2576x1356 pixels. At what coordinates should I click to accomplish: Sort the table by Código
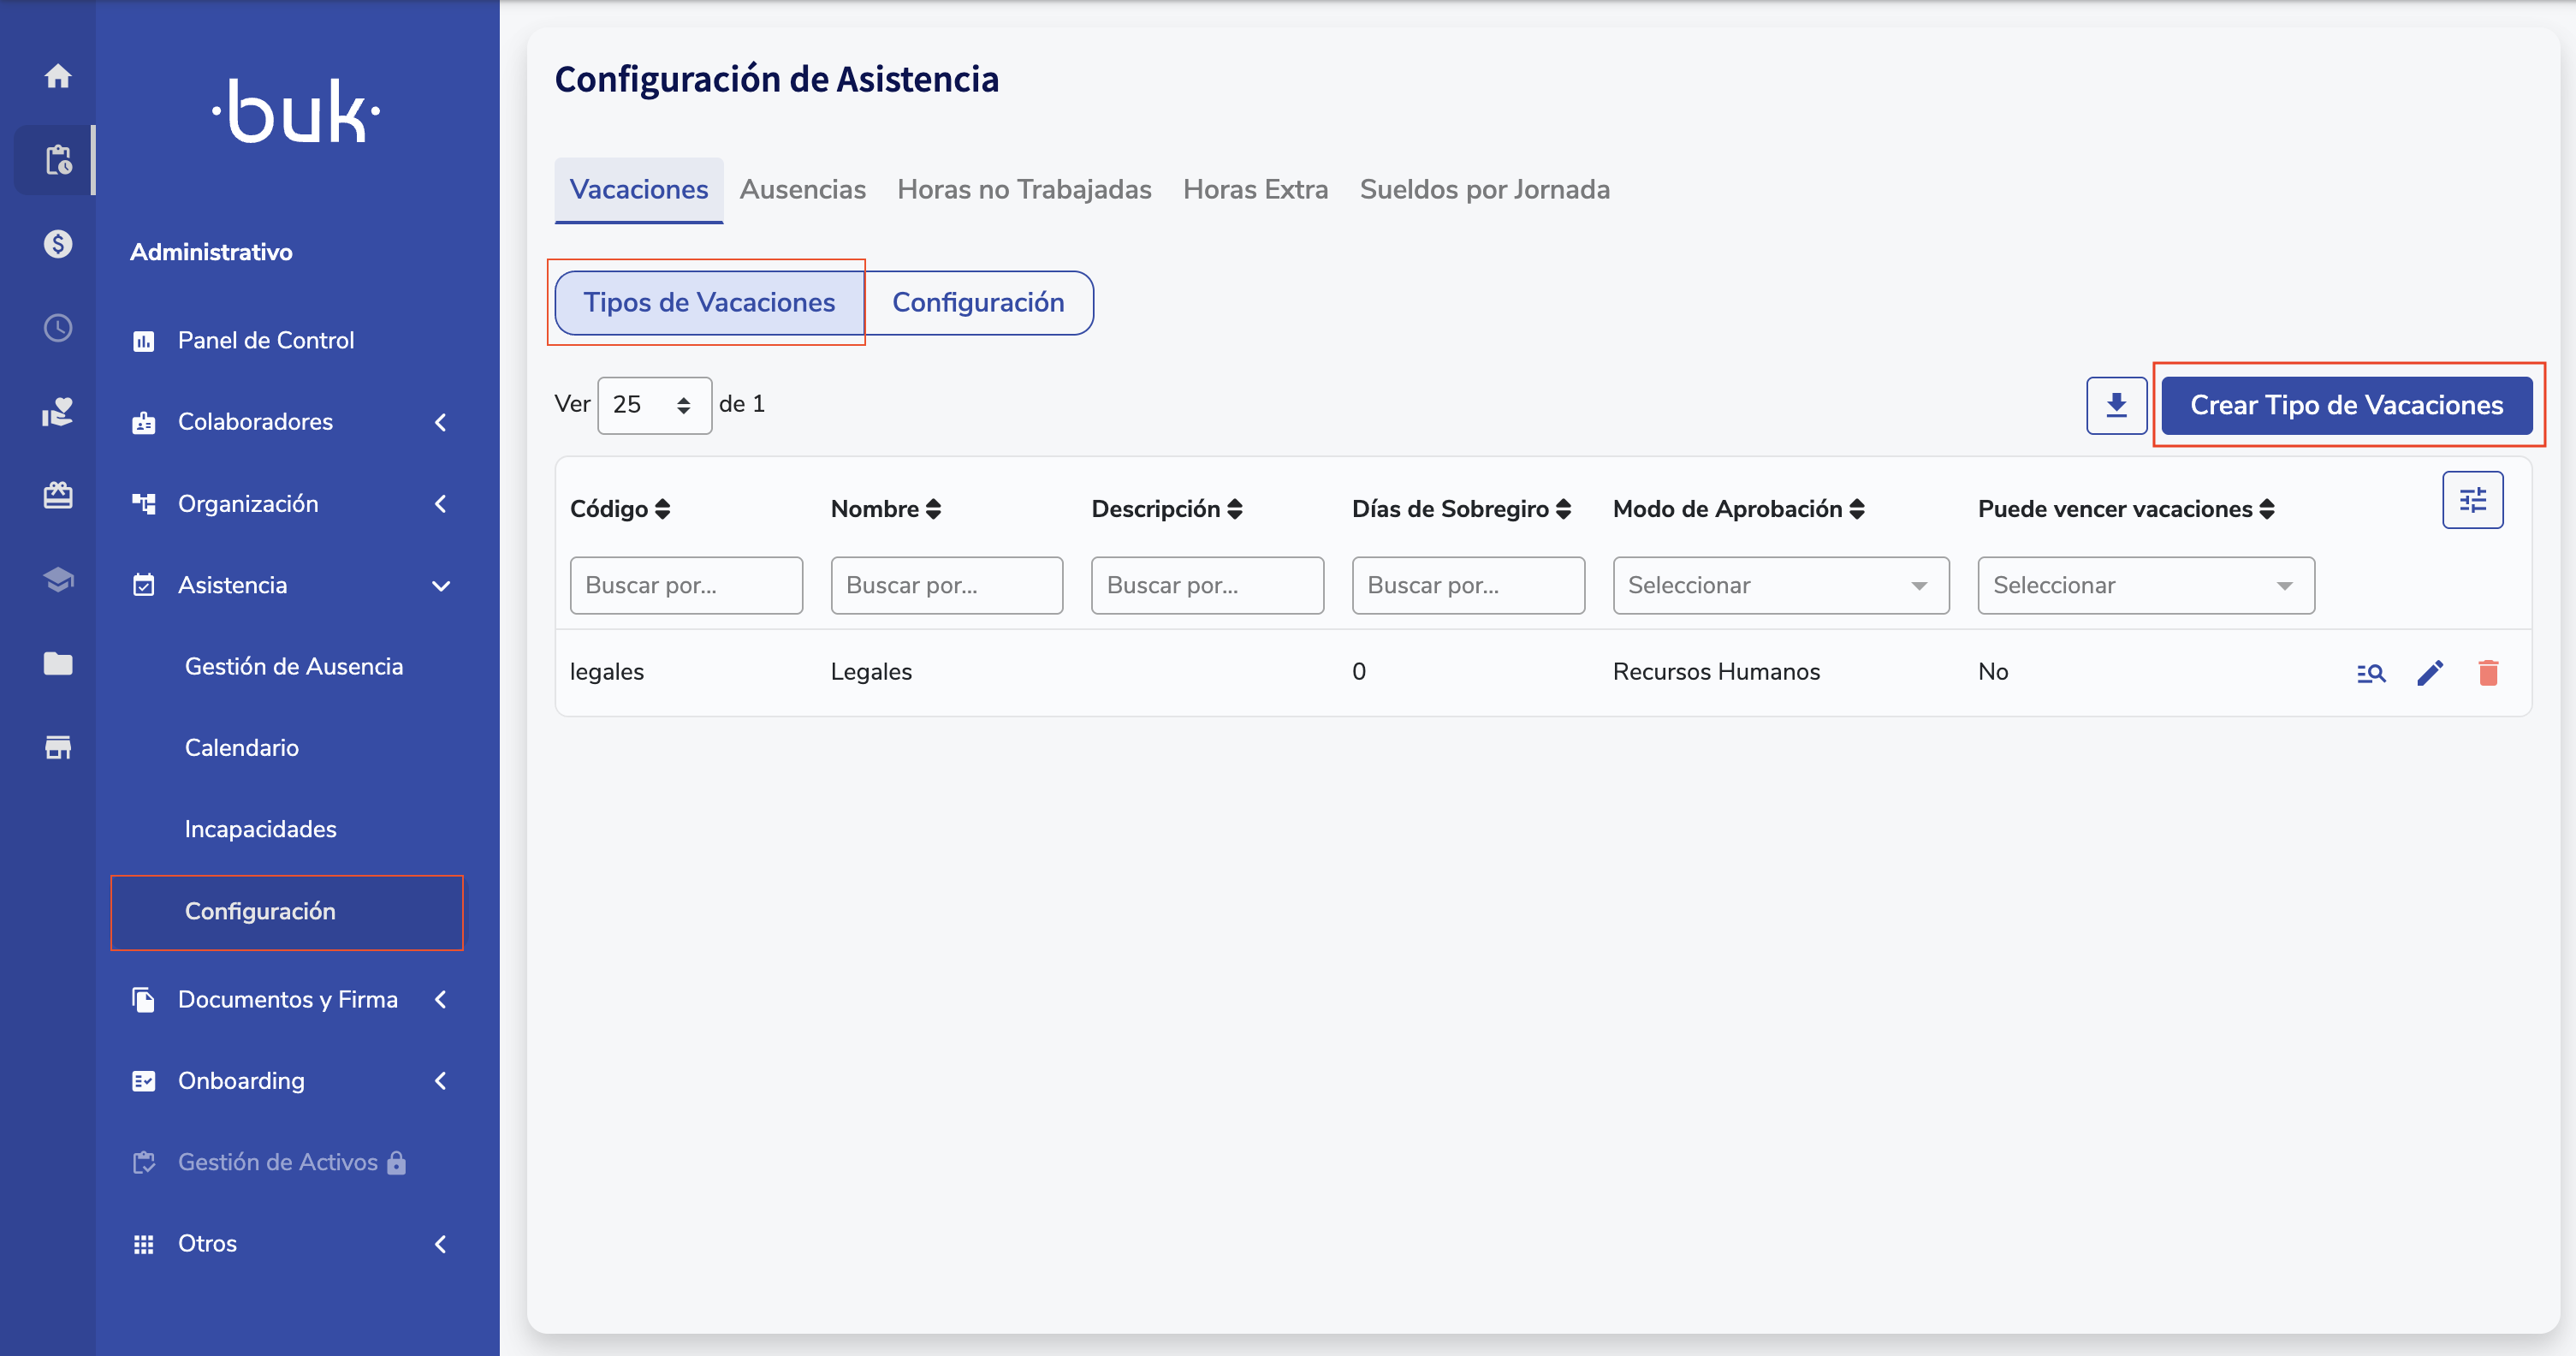662,509
